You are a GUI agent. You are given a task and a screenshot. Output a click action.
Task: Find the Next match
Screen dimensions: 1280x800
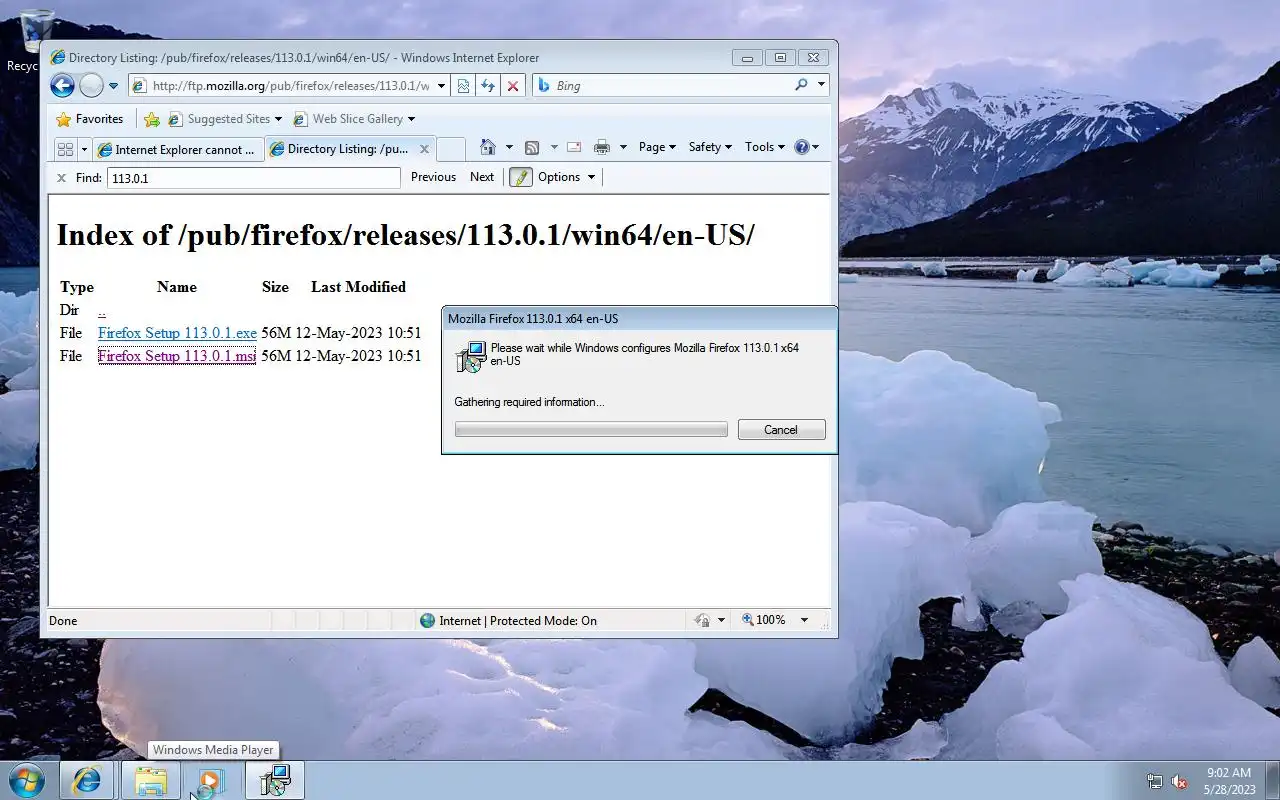[482, 177]
